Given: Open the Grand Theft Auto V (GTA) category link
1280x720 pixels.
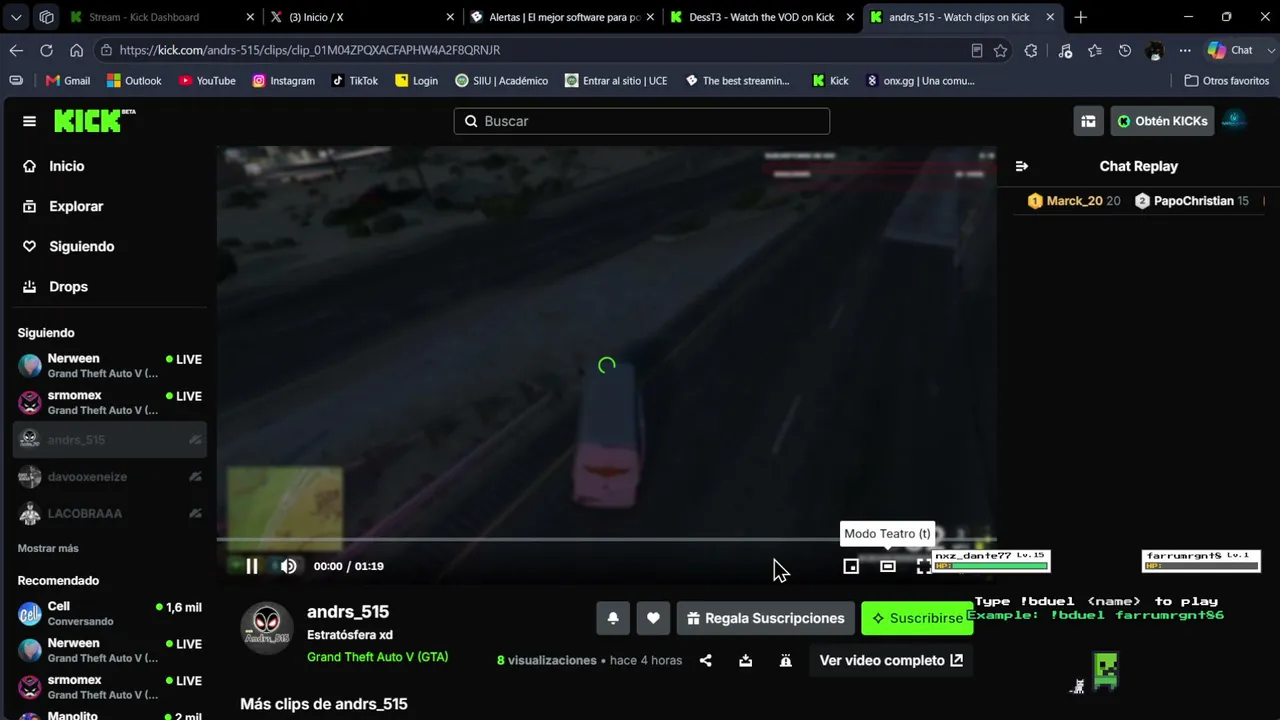Looking at the screenshot, I should point(377,657).
